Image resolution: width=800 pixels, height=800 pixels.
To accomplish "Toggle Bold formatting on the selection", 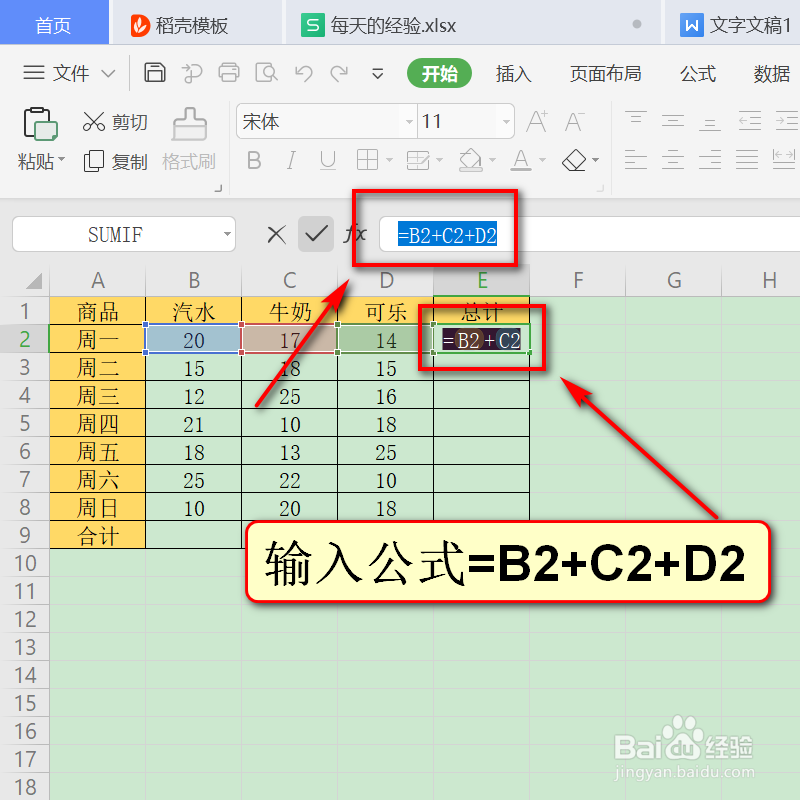I will click(x=253, y=160).
